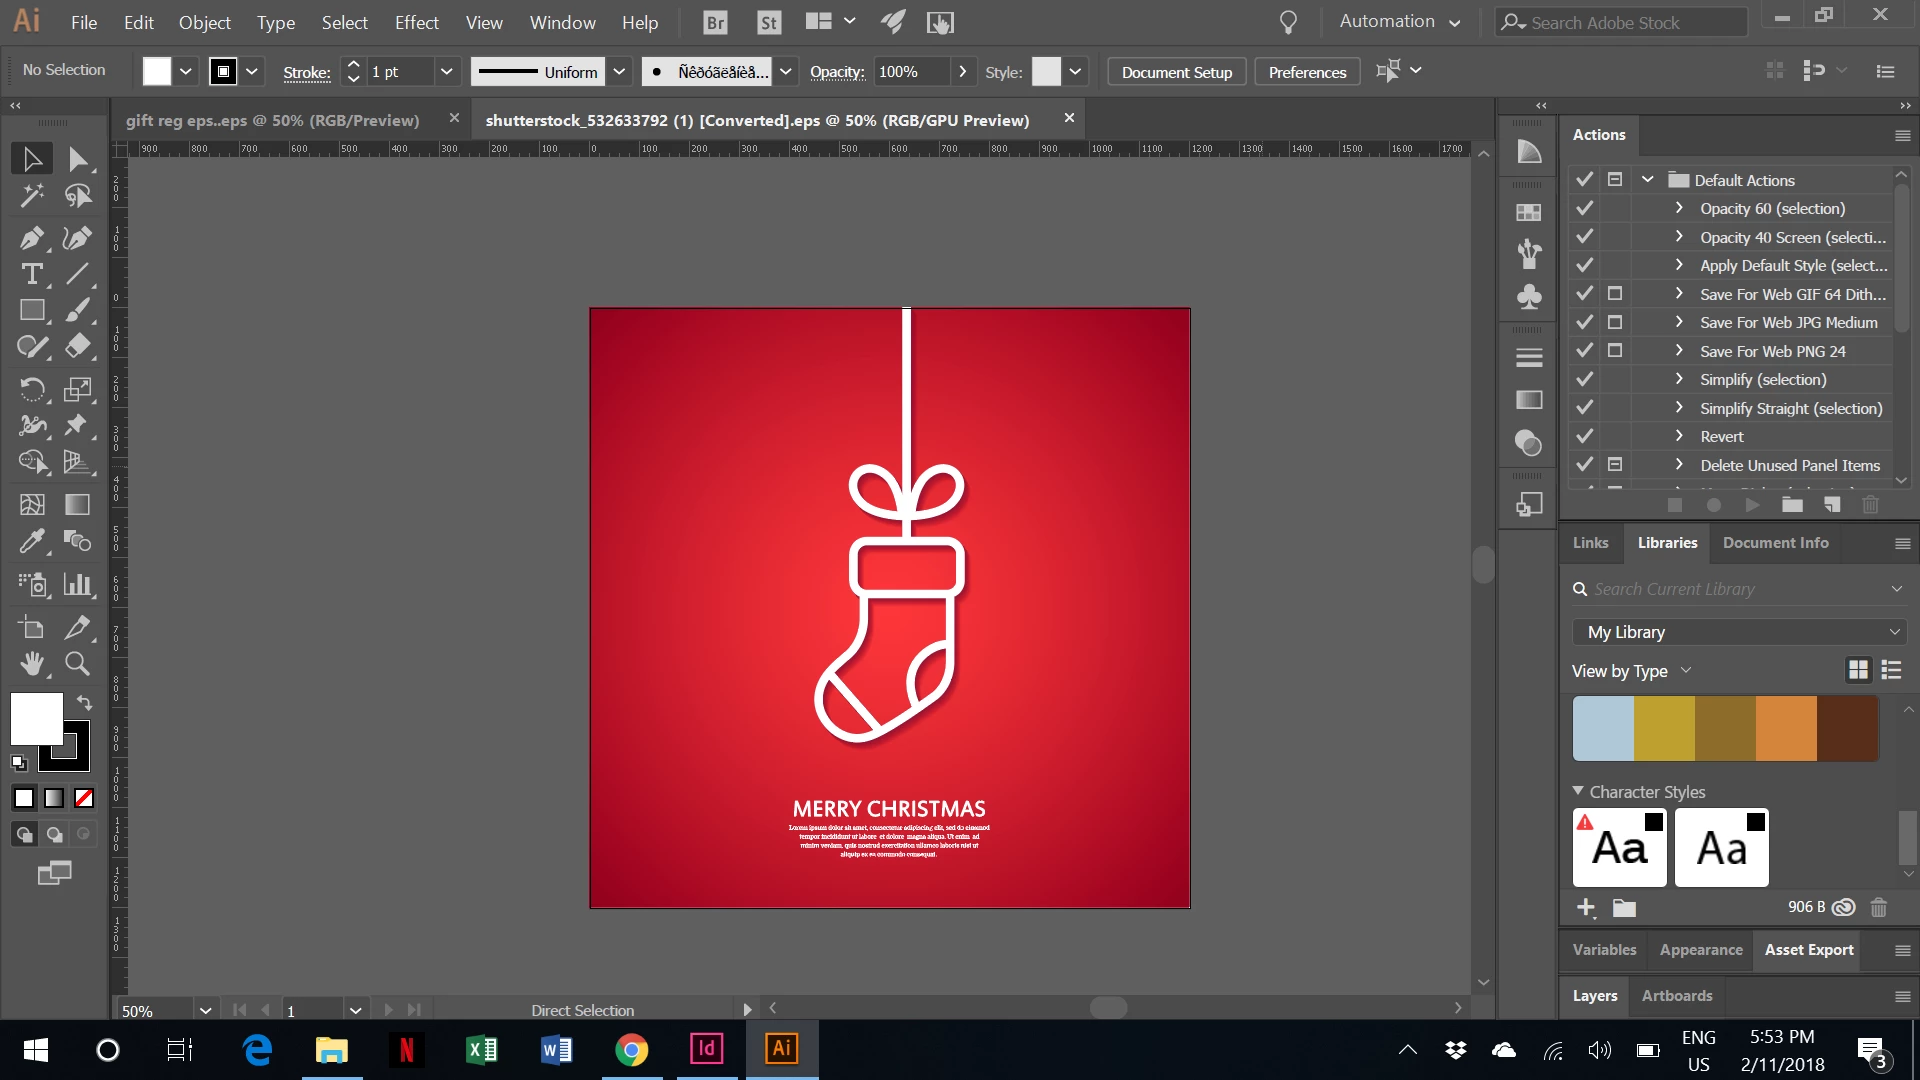
Task: Select the Hand tool
Action: click(31, 663)
